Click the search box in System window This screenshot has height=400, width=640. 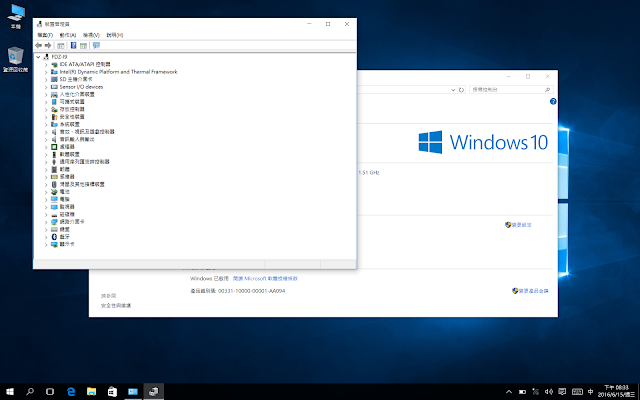pos(511,89)
